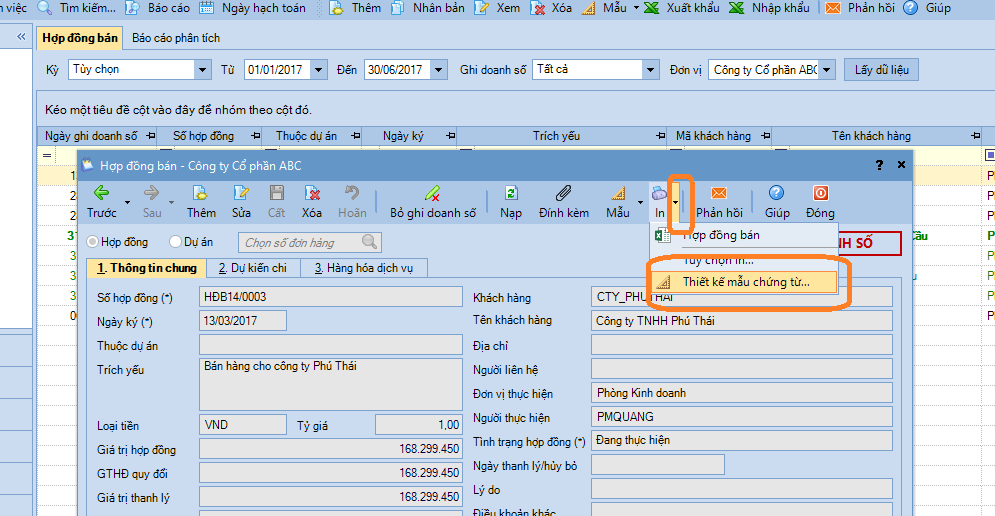Image resolution: width=995 pixels, height=516 pixels.
Task: Click Giúp in main toolbar
Action: pos(927,8)
